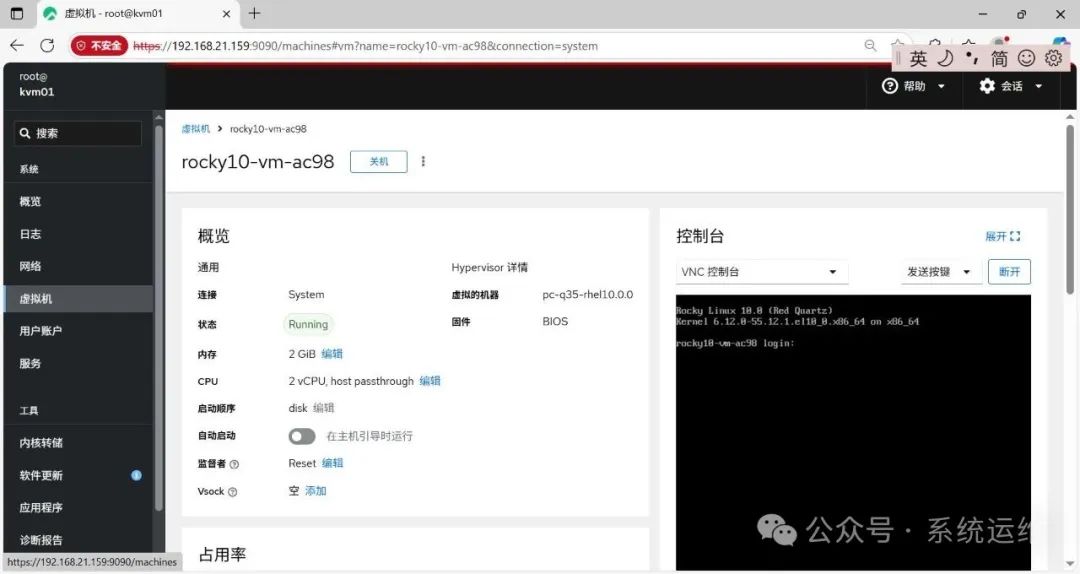Click the sidebar 搜索 search field
This screenshot has height=574, width=1080.
pos(78,133)
